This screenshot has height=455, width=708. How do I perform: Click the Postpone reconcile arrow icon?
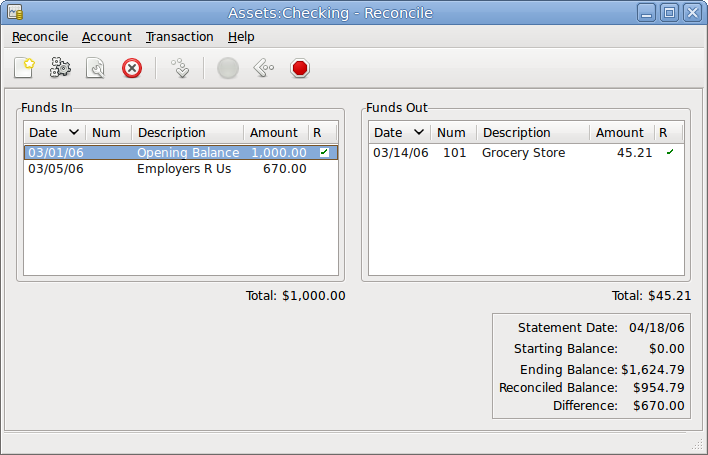[263, 68]
